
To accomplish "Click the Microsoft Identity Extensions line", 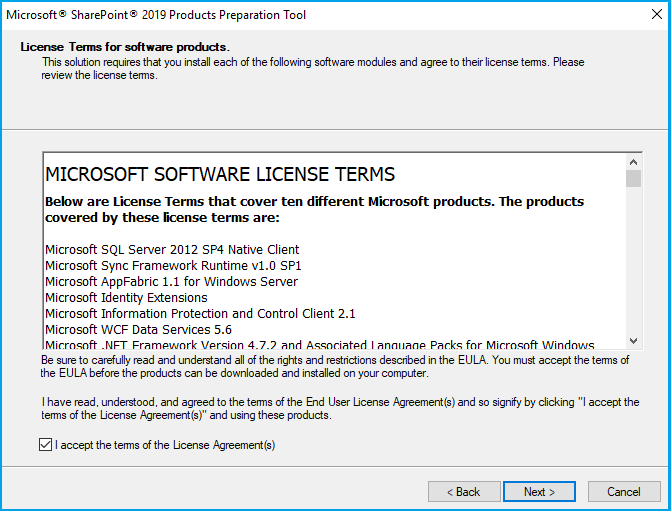I will 126,298.
